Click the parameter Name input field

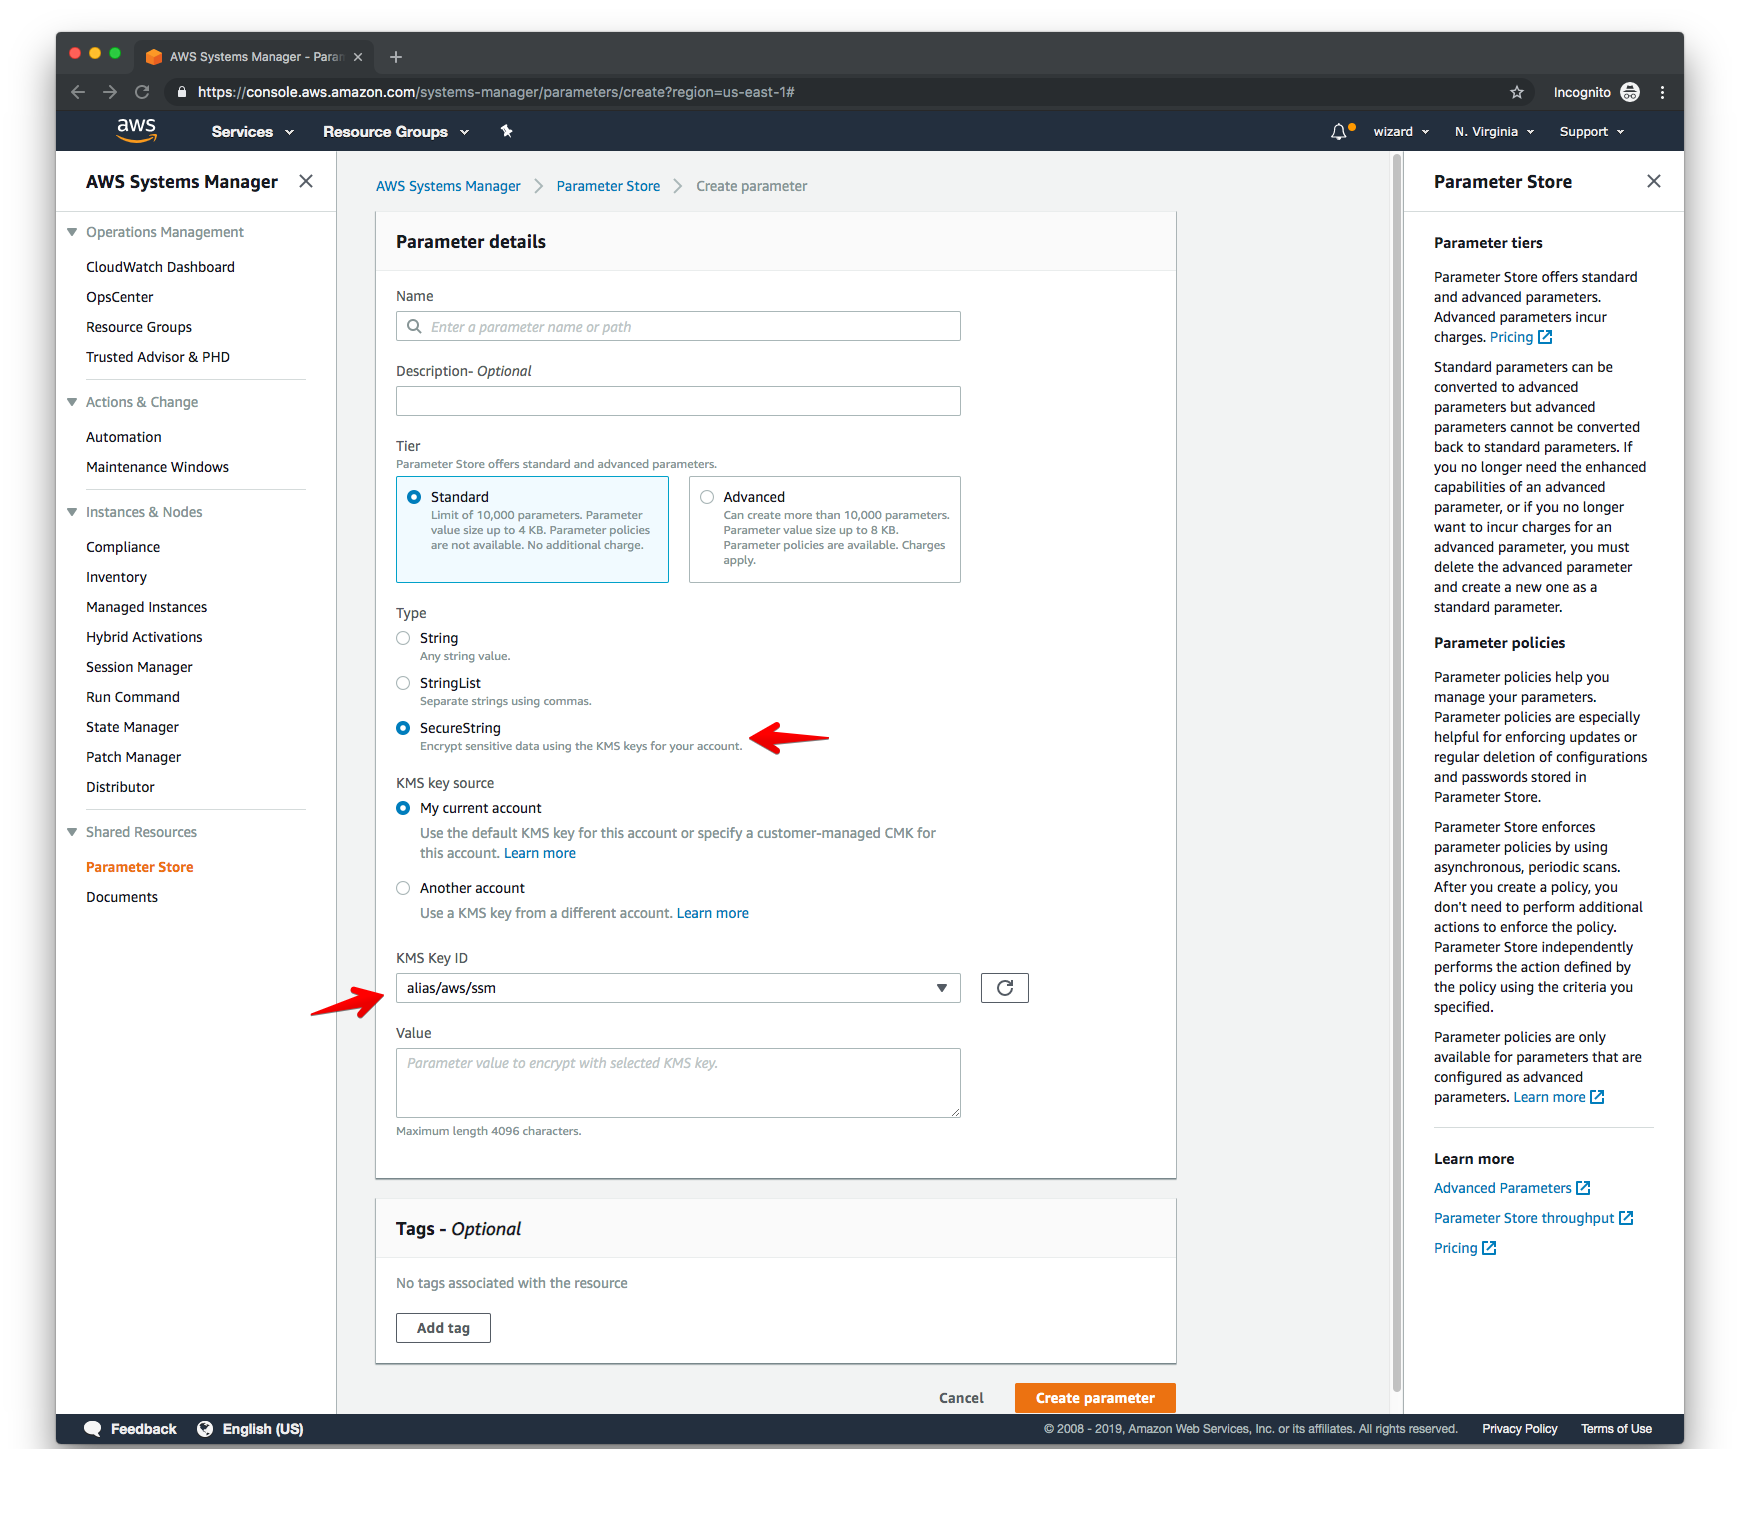690,327
